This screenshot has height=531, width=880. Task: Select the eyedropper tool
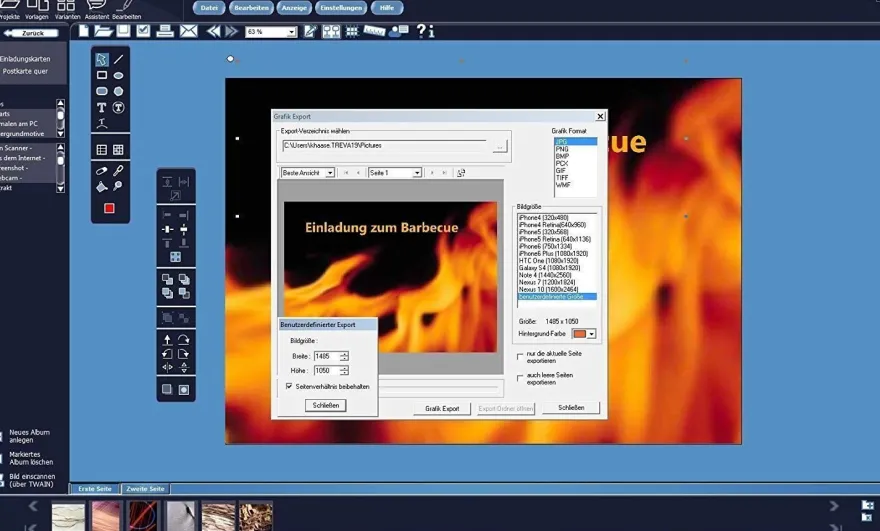pyautogui.click(x=118, y=170)
